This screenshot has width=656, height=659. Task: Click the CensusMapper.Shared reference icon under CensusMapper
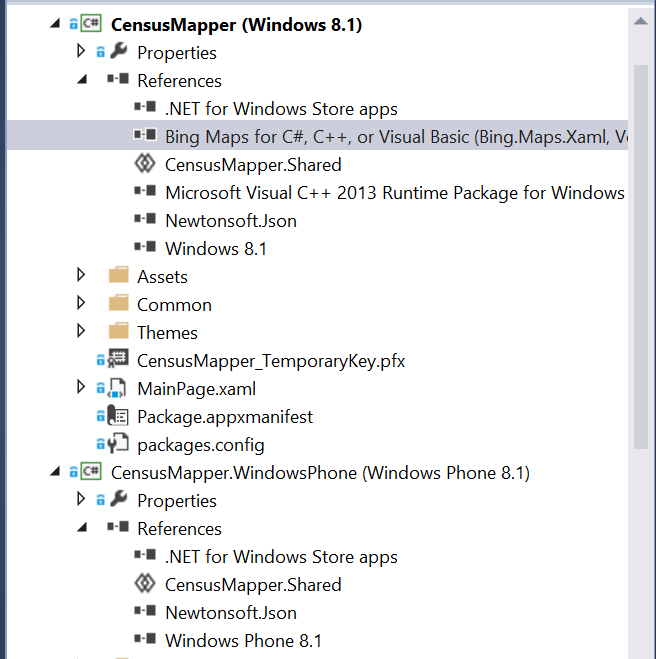(144, 165)
